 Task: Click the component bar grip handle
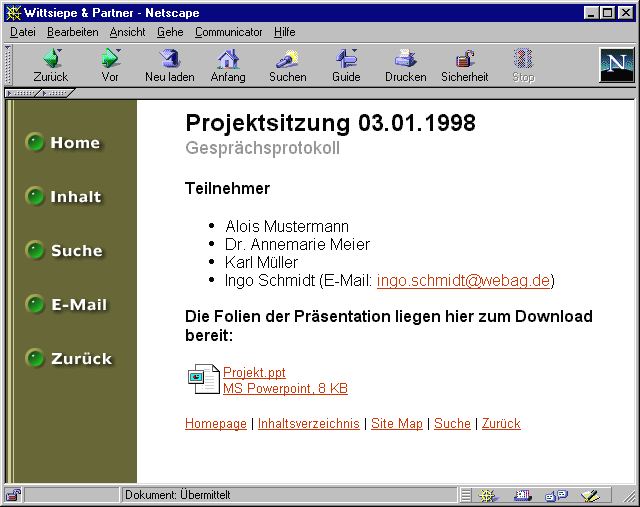pyautogui.click(x=466, y=495)
